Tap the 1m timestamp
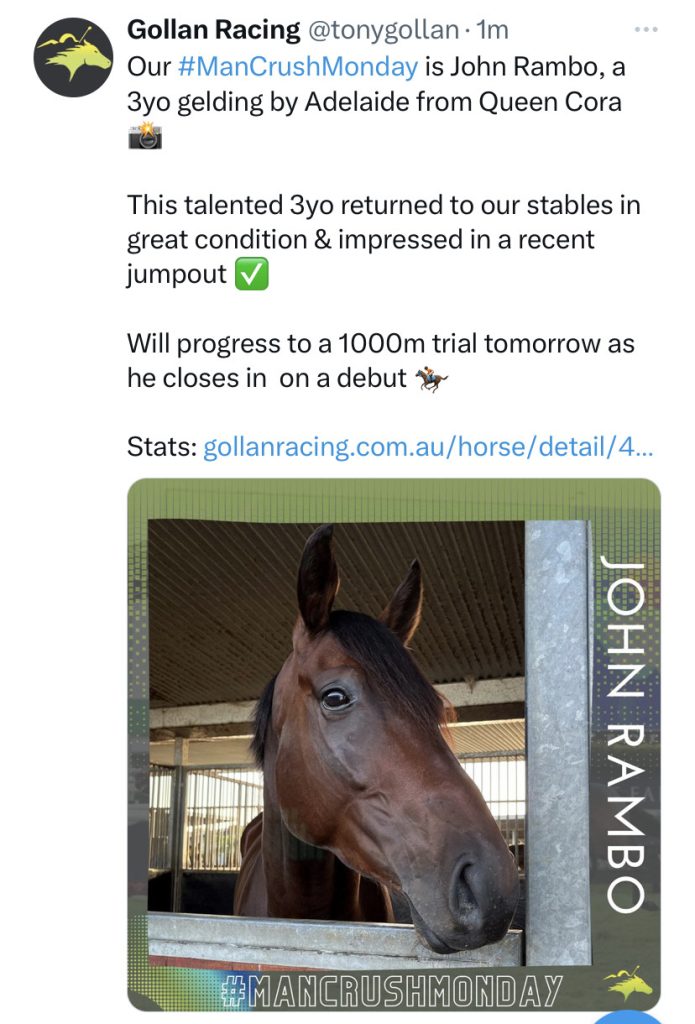This screenshot has height=1024, width=695. [493, 29]
